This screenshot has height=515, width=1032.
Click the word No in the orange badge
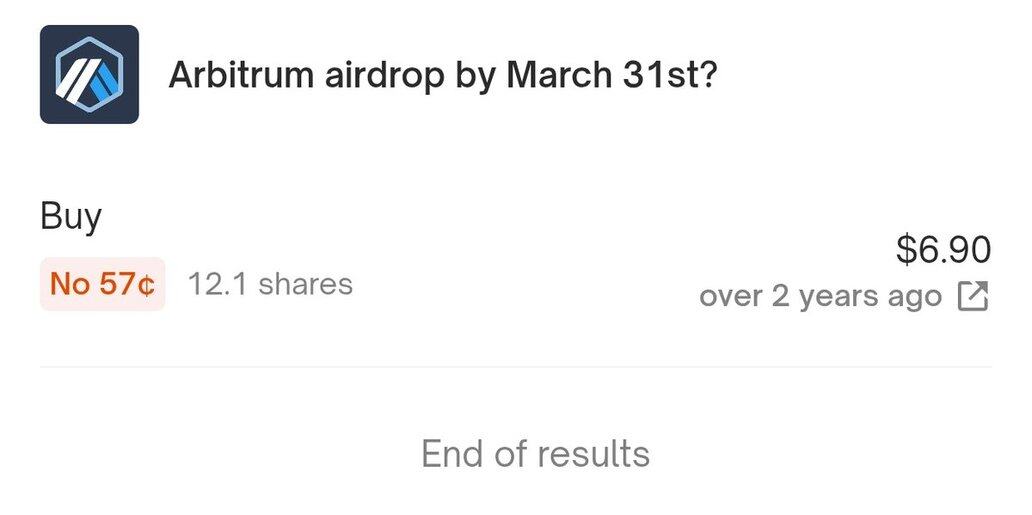pos(70,284)
